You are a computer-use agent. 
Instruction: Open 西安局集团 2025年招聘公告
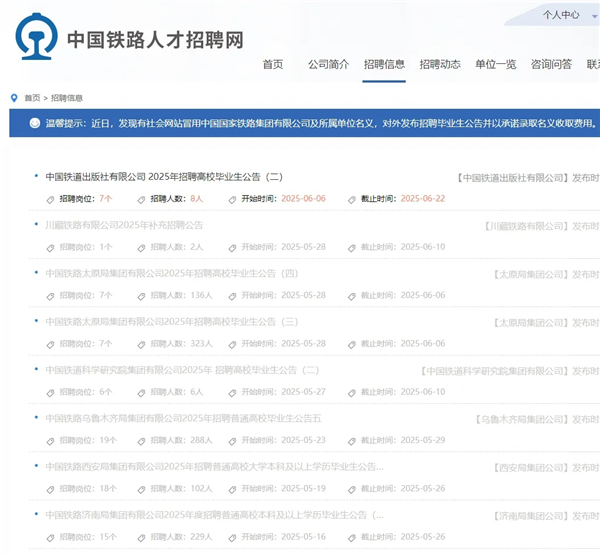(x=214, y=467)
